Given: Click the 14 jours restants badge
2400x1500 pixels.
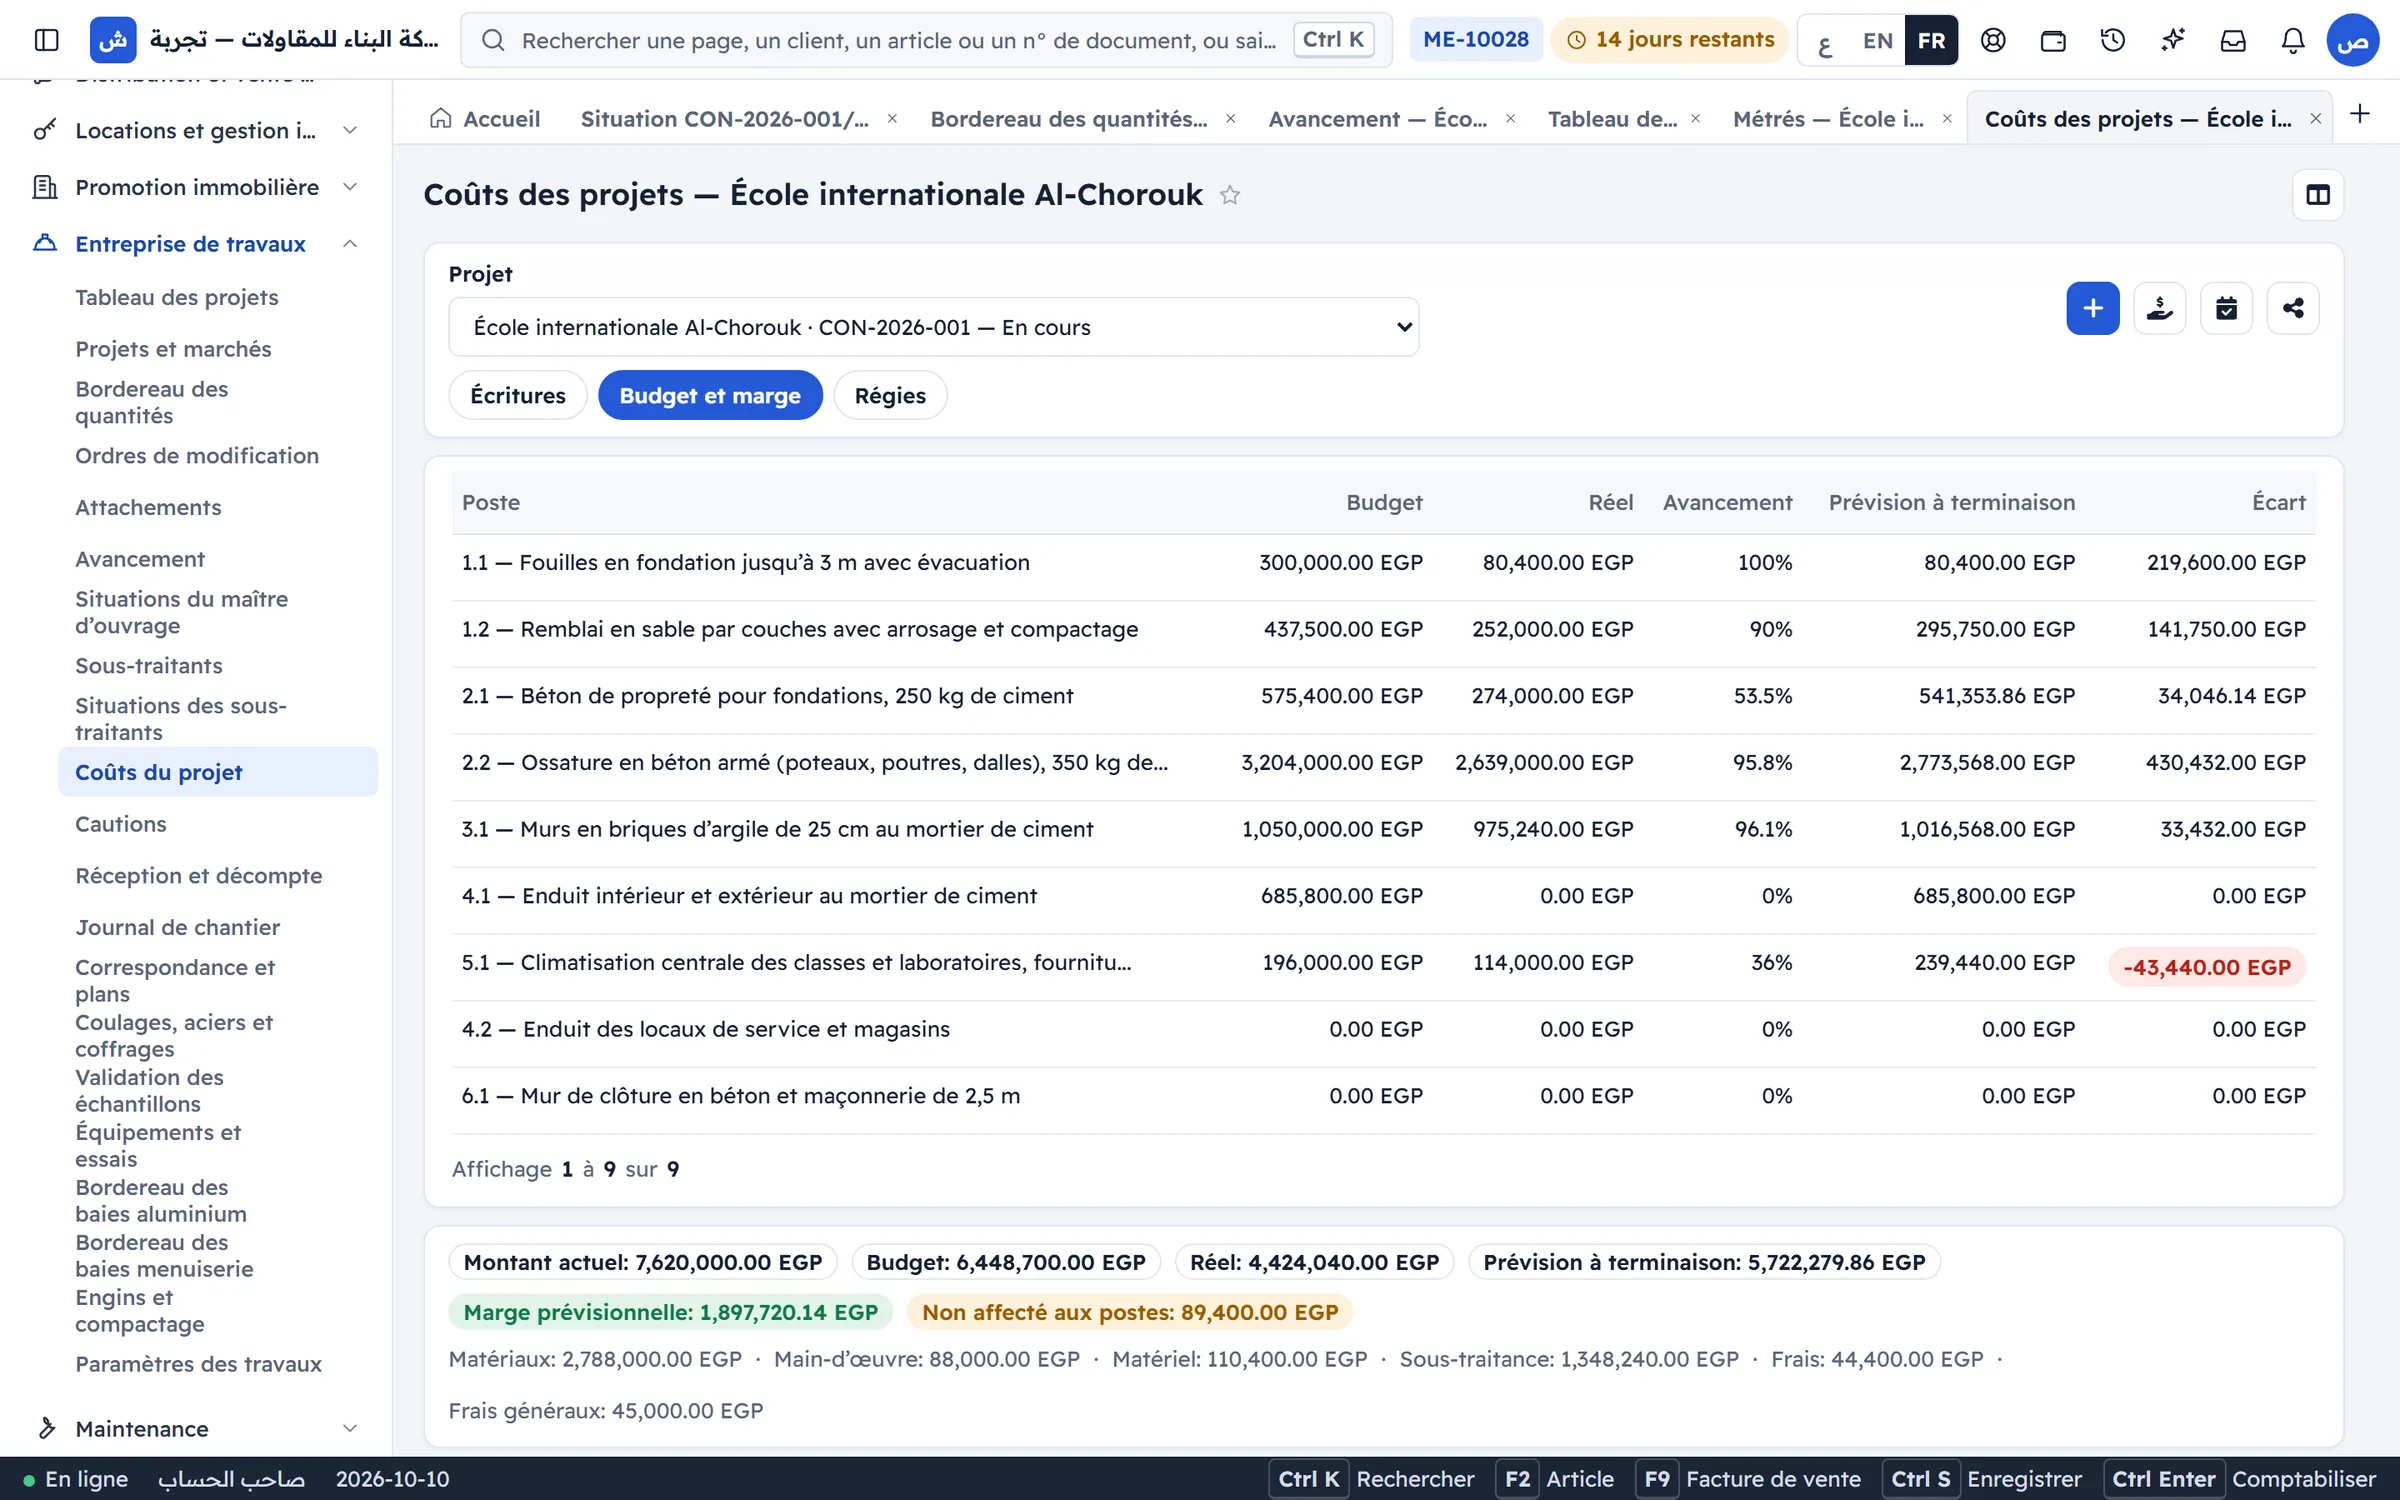Looking at the screenshot, I should pos(1669,40).
